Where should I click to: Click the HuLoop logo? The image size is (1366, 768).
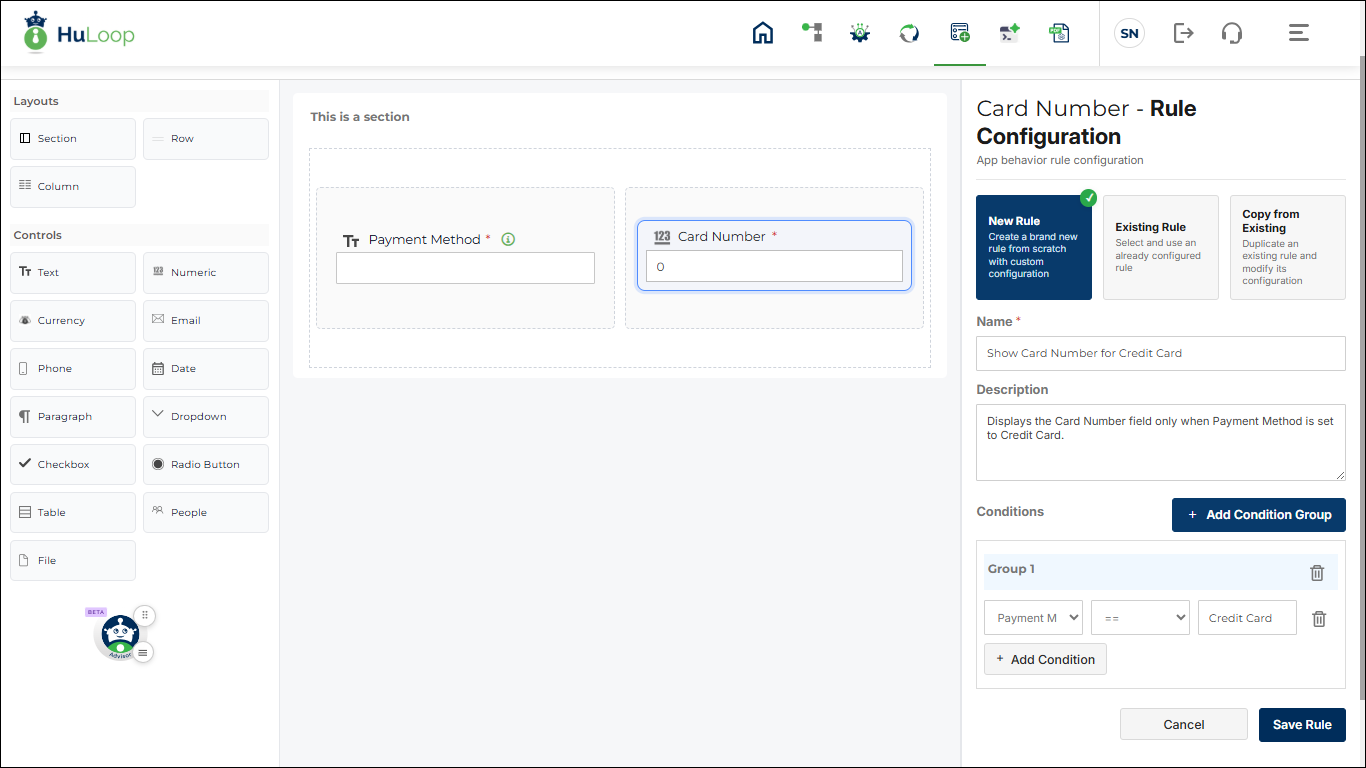click(79, 34)
